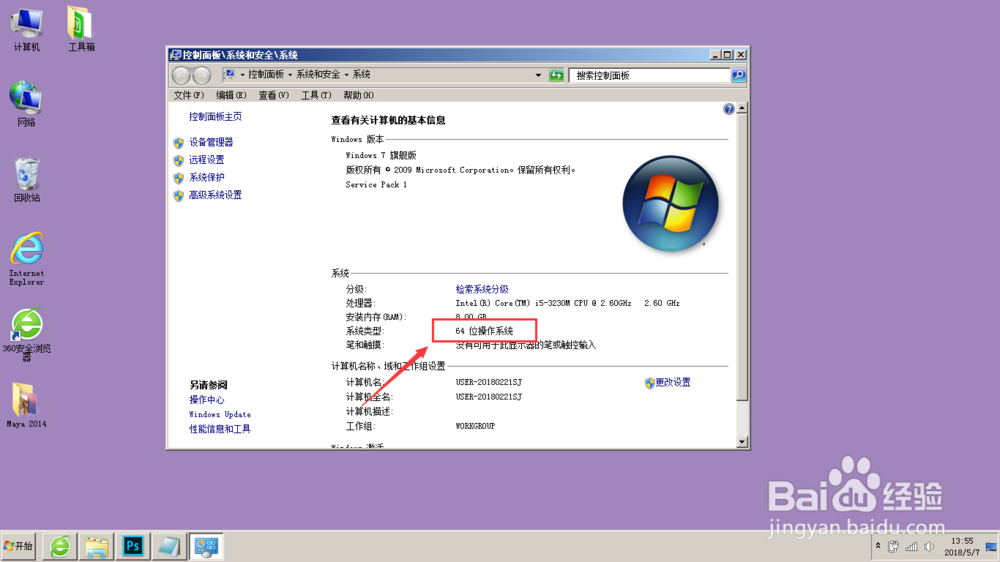
Task: Open 系统保护 link
Action: click(x=207, y=177)
